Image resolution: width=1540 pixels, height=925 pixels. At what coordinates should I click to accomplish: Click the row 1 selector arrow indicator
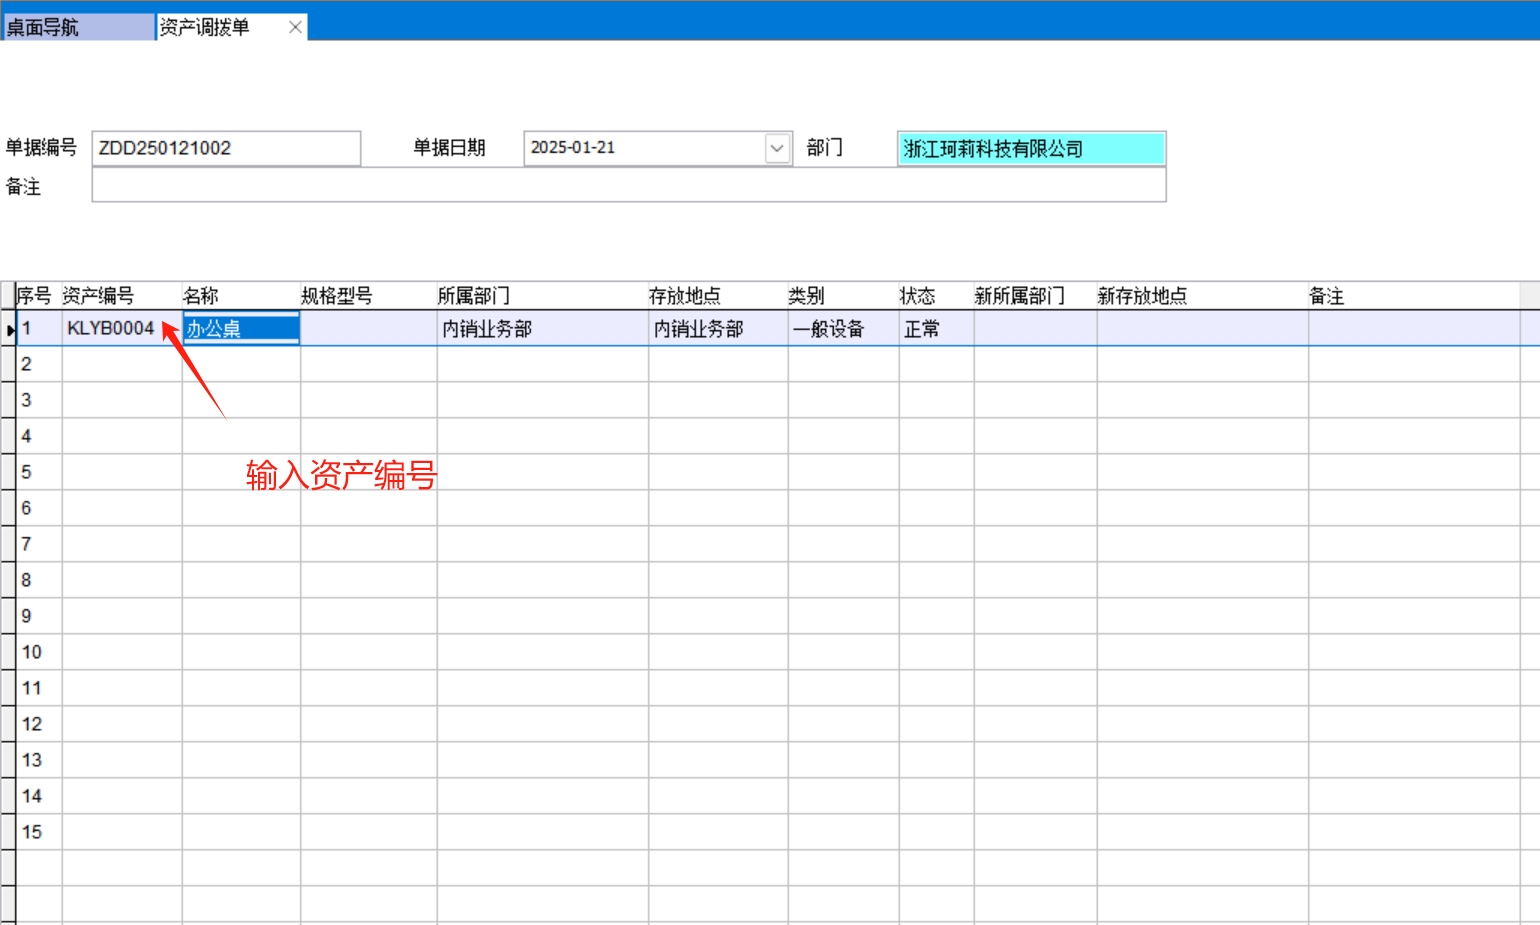(9, 329)
